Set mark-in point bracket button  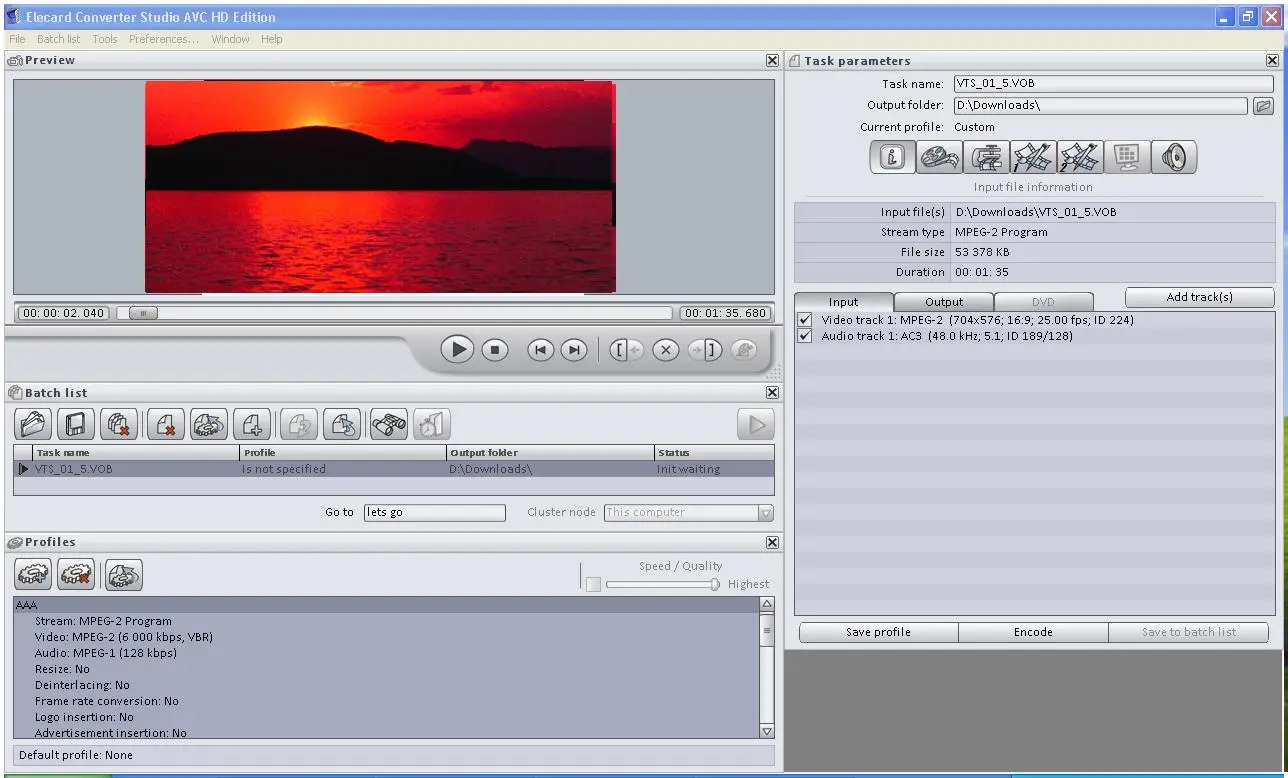[626, 350]
